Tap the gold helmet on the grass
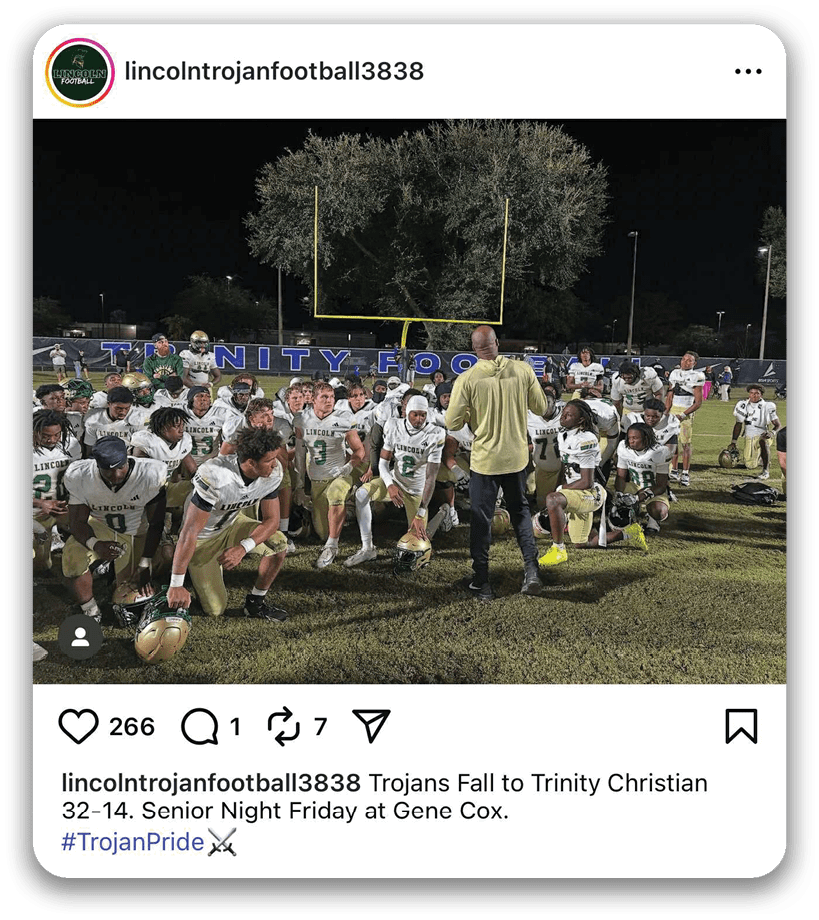The image size is (819, 920). (163, 633)
